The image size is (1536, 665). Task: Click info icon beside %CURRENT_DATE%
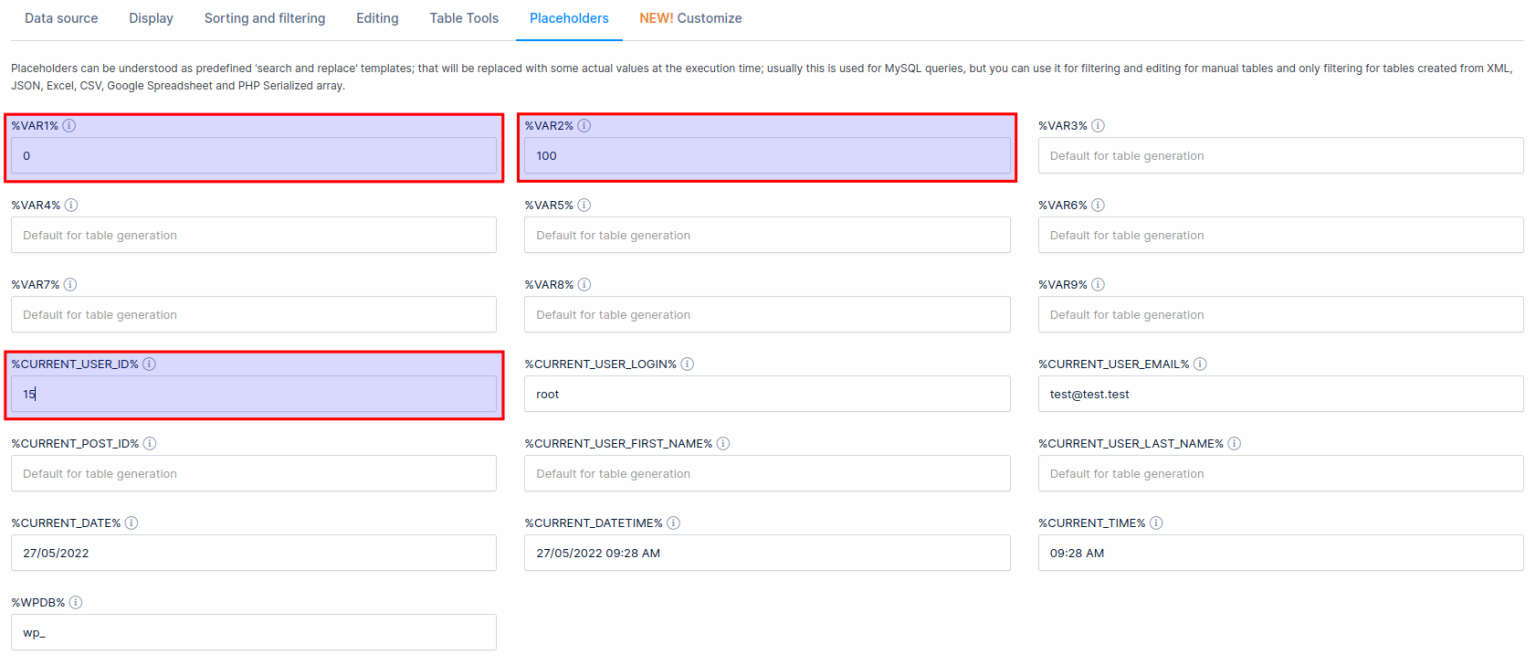pyautogui.click(x=132, y=523)
